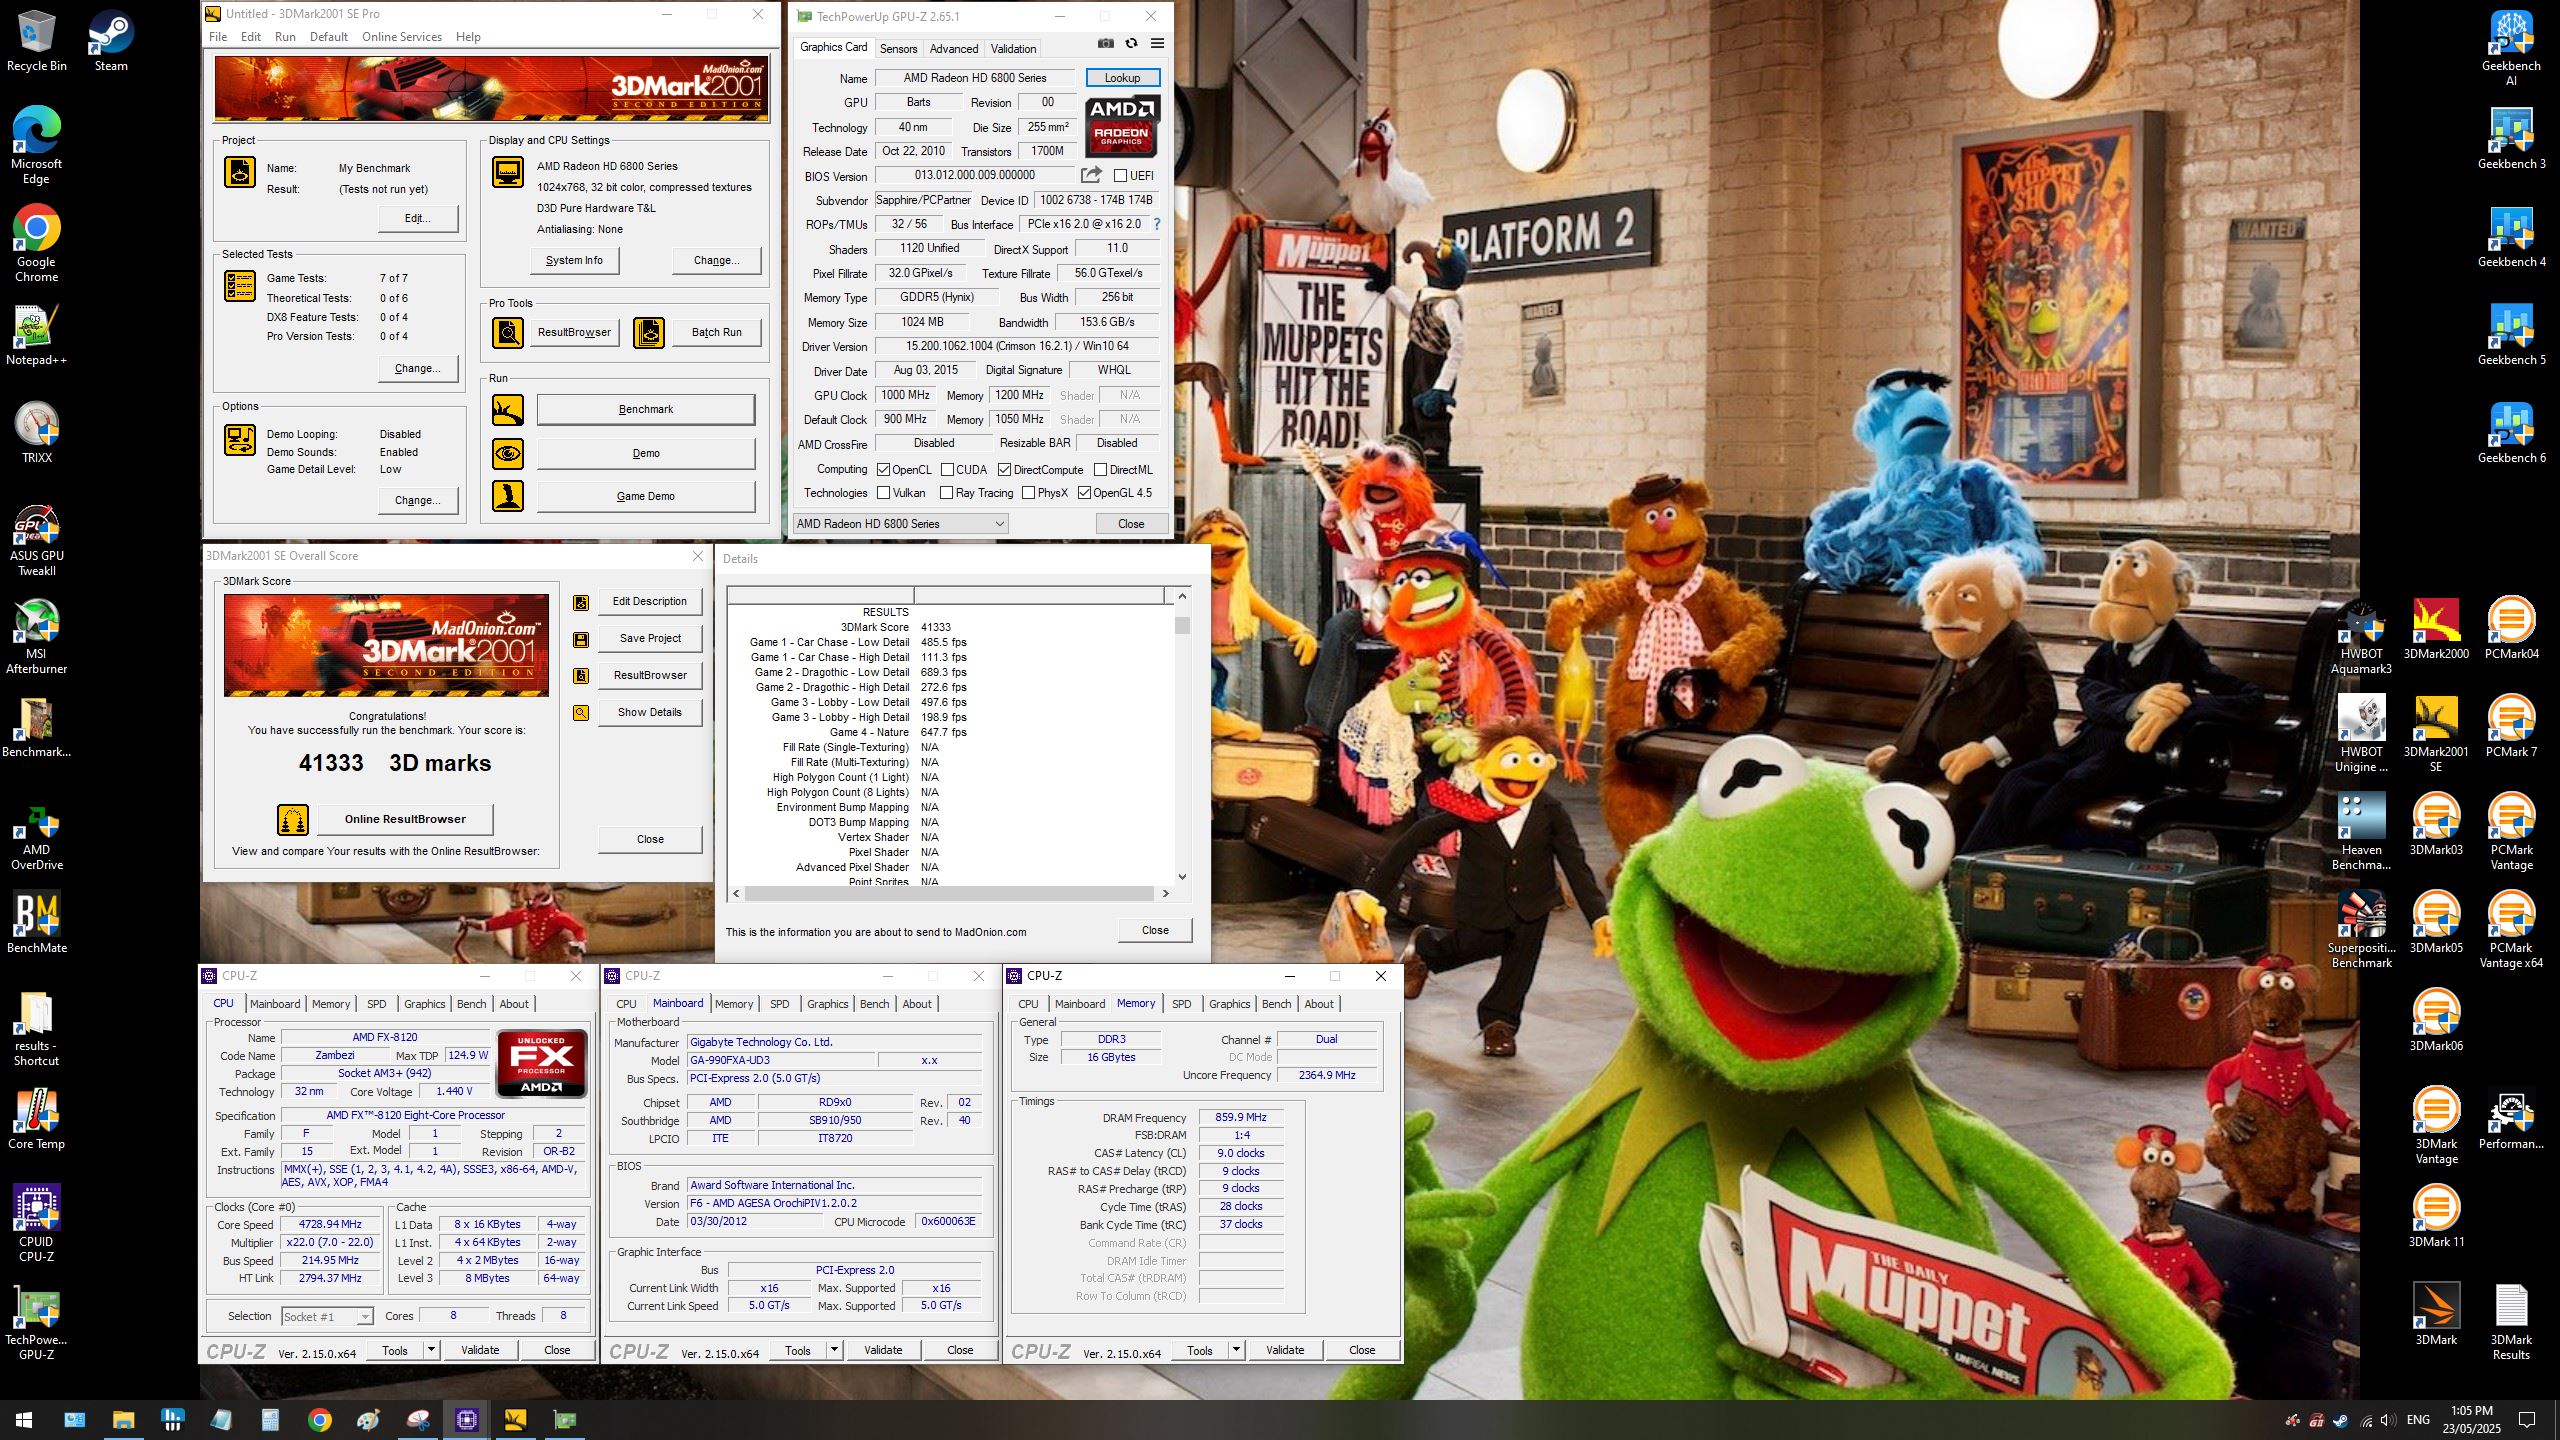The width and height of the screenshot is (2560, 1440).
Task: Open the Geekbench AI desktop shortcut
Action: [x=2511, y=48]
